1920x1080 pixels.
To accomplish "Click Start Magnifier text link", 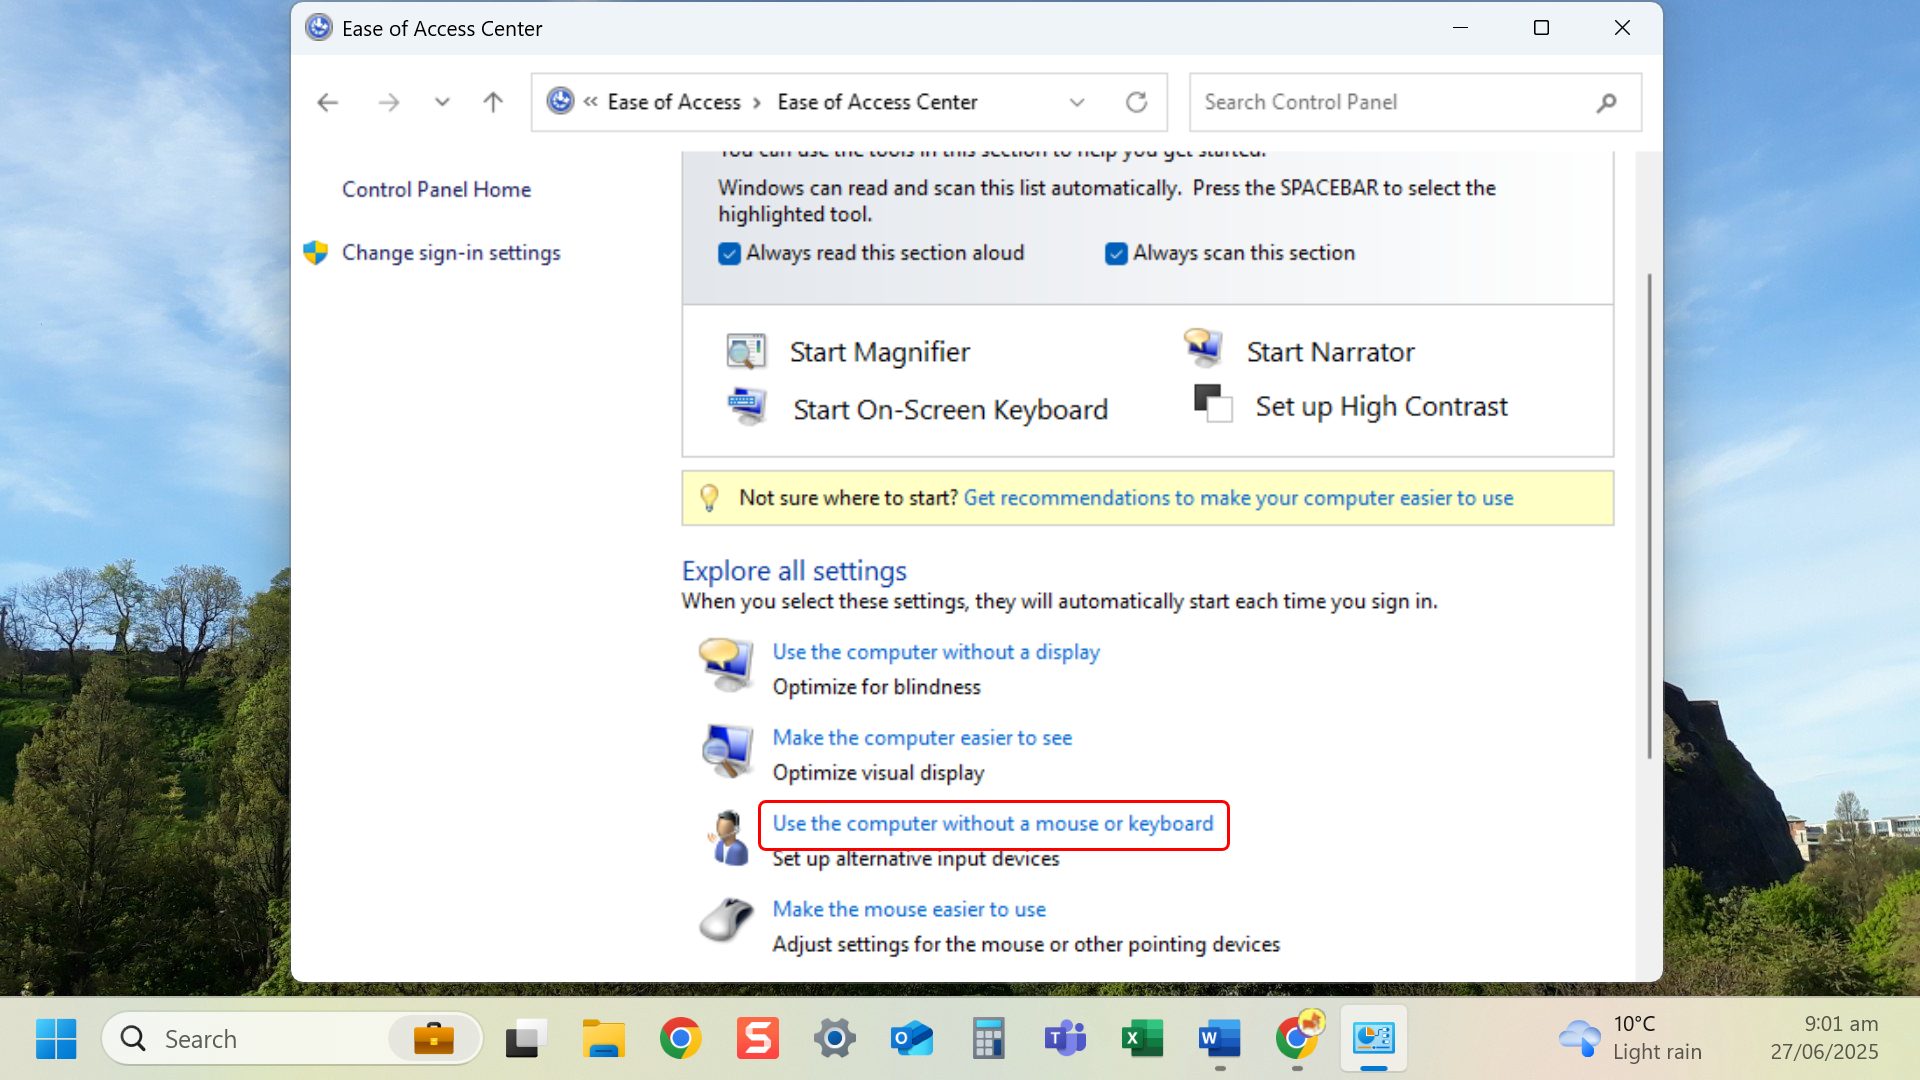I will [x=880, y=352].
